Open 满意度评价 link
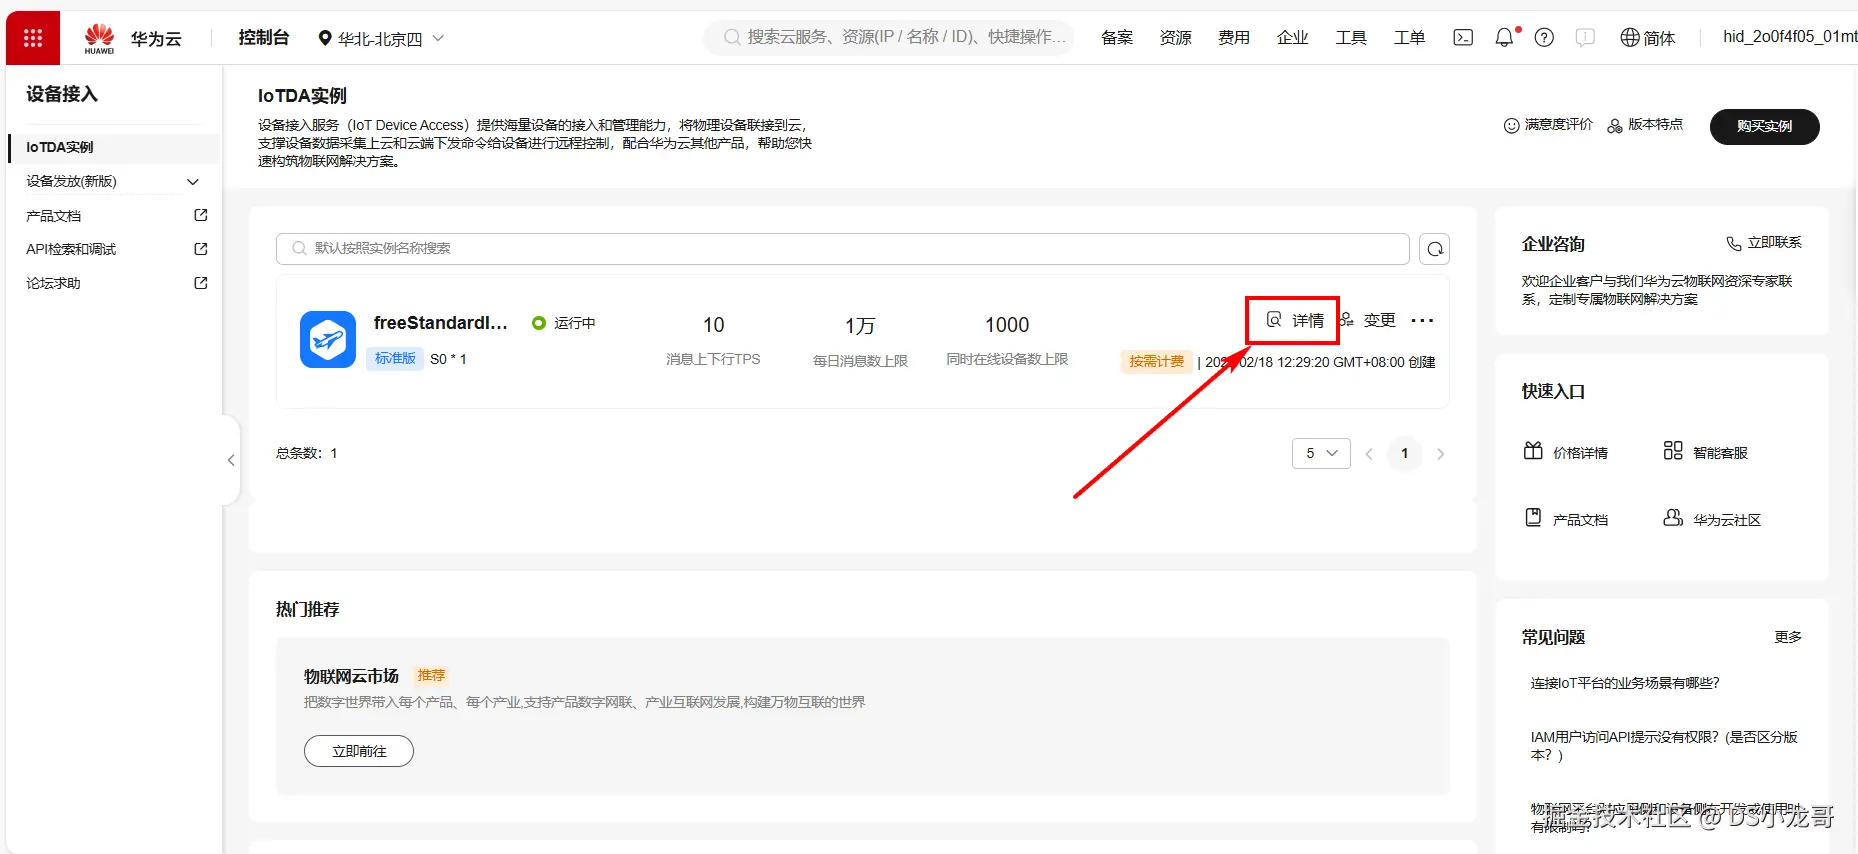This screenshot has height=854, width=1858. (1548, 125)
